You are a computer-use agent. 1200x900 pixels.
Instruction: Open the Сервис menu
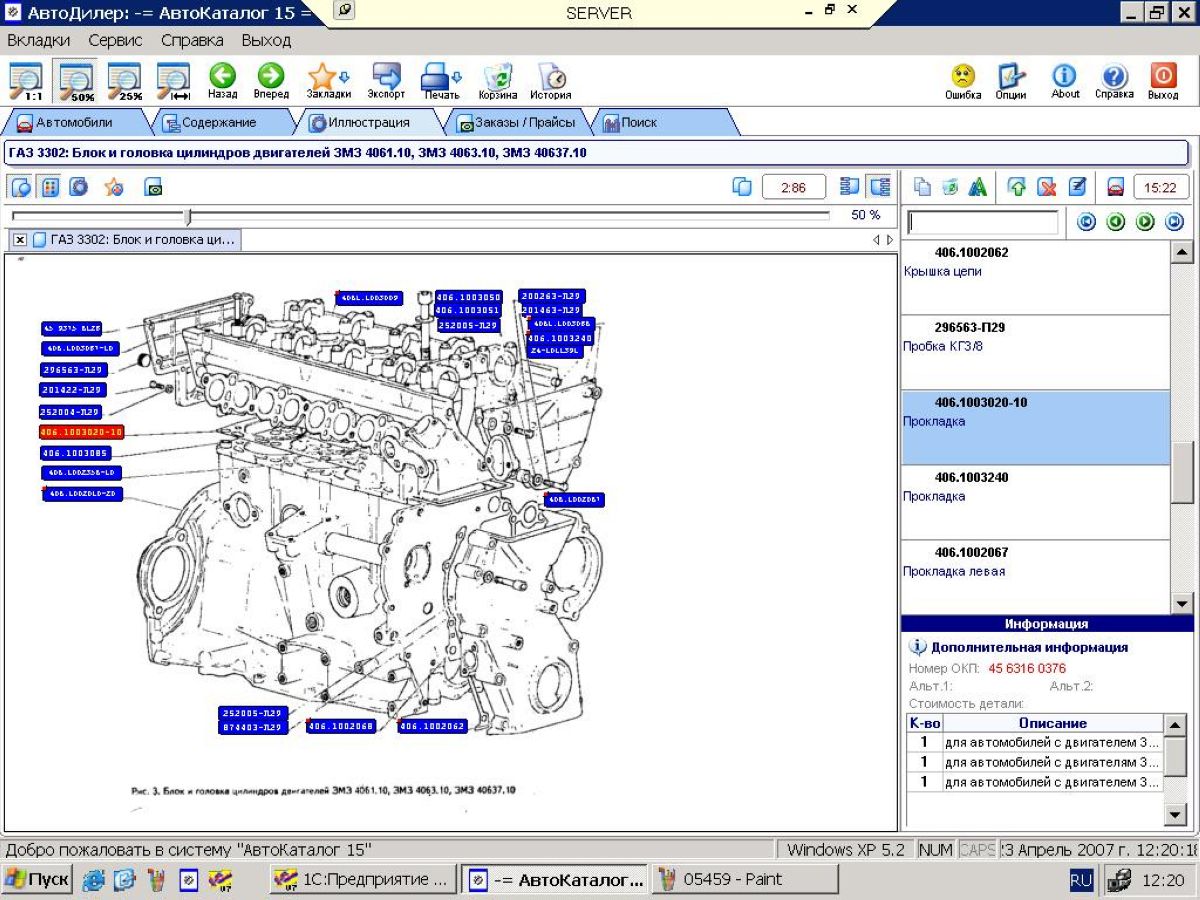(x=115, y=41)
